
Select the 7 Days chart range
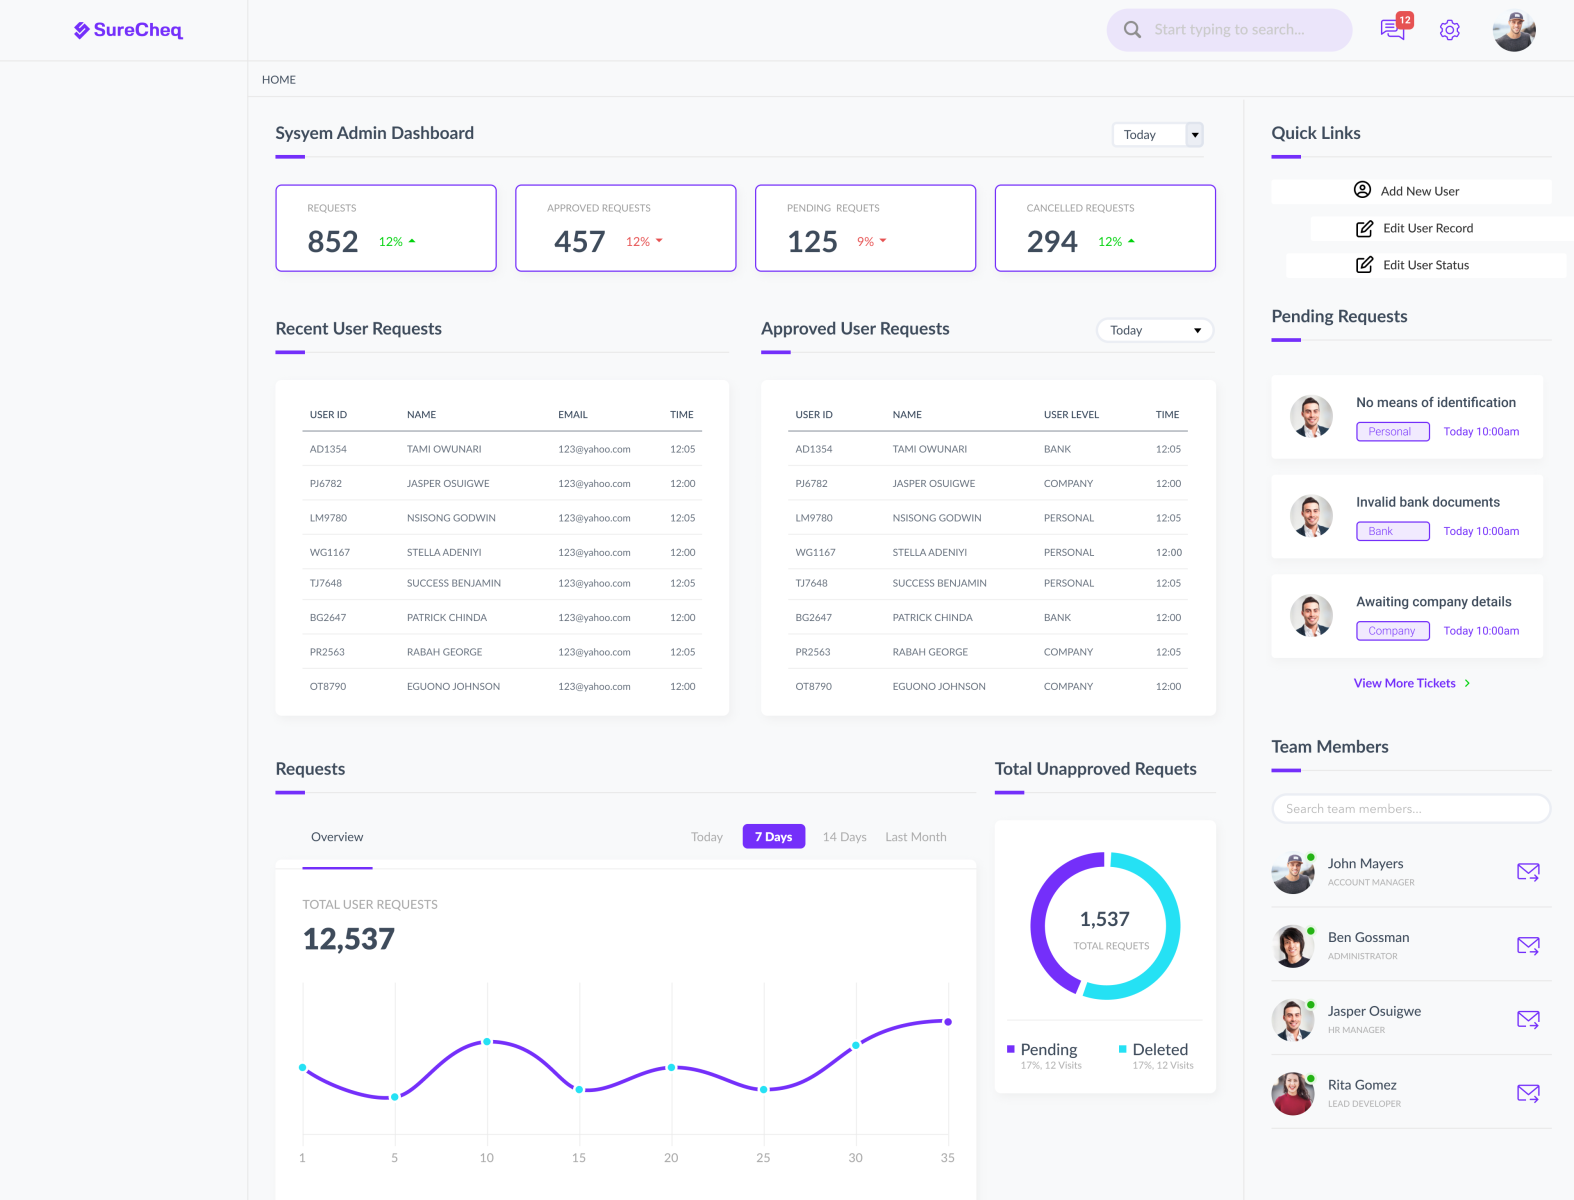click(774, 837)
